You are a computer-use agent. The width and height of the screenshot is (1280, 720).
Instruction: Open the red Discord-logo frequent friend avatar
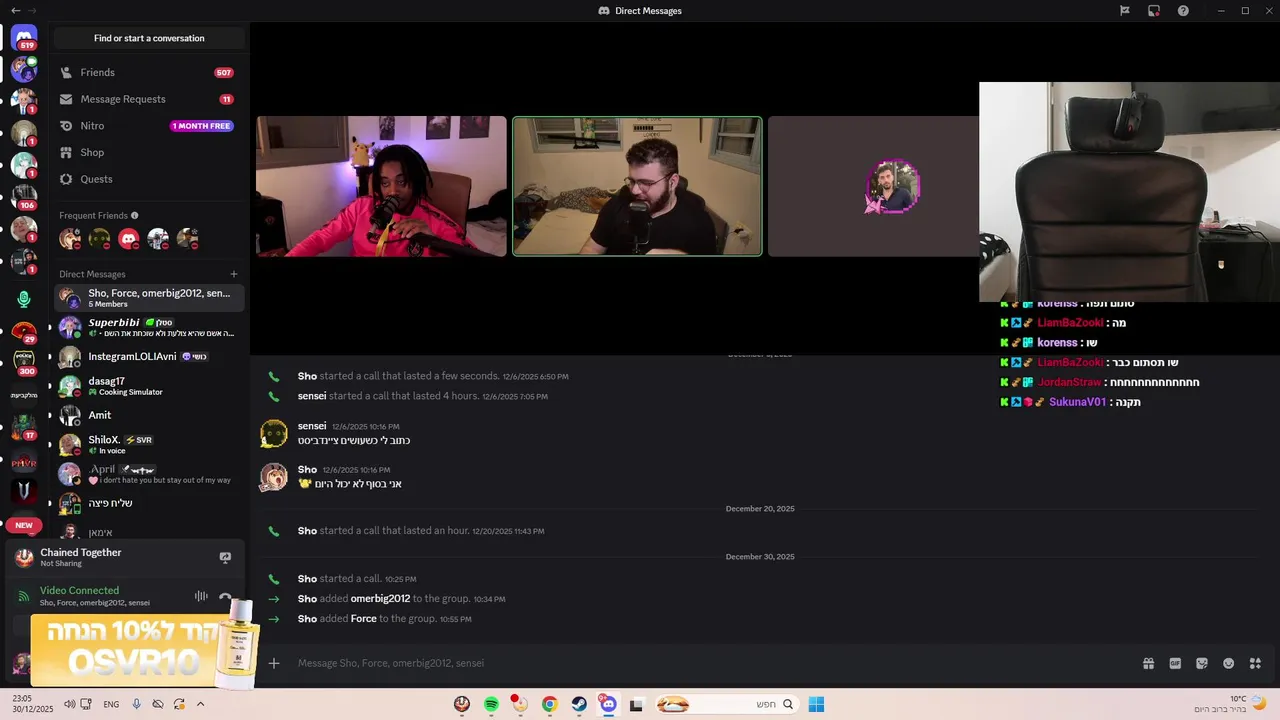coord(129,238)
